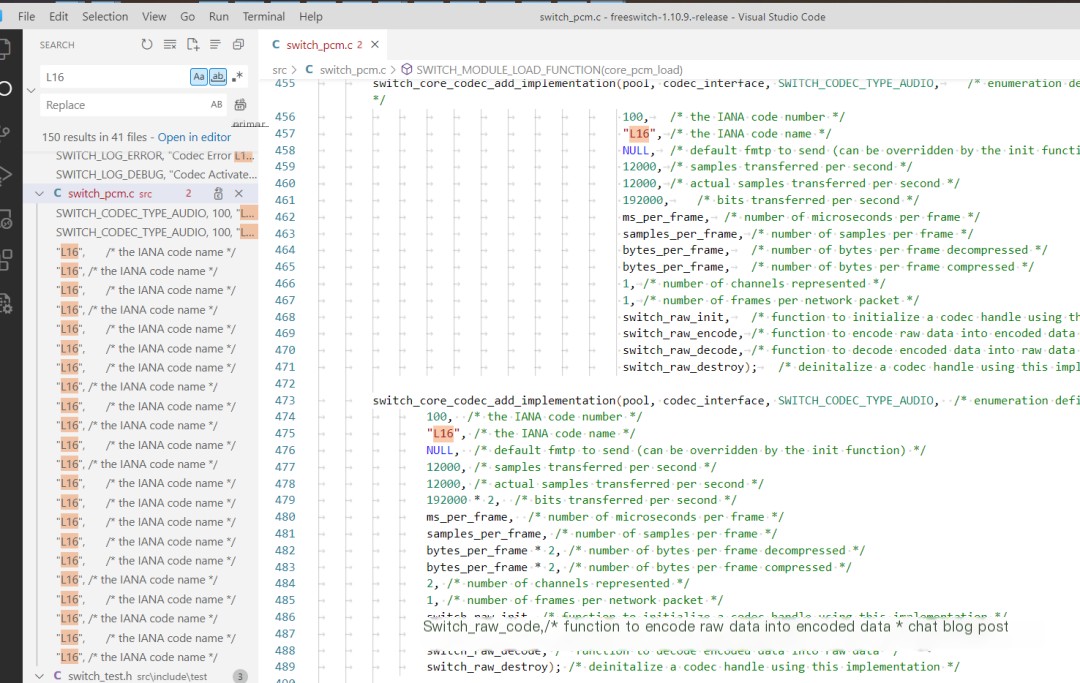Click highlighted "L16" on line 475
This screenshot has width=1080, height=683.
point(443,433)
